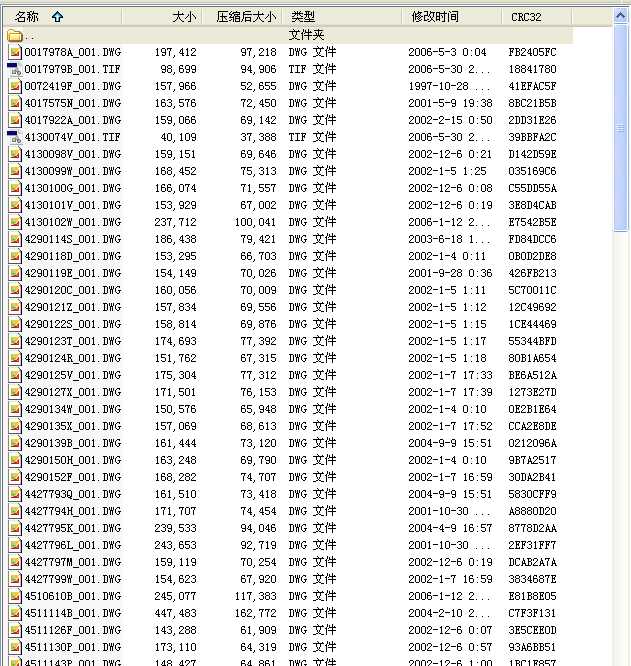Sort by the CRC32 column header
The height and width of the screenshot is (666, 631).
536,17
